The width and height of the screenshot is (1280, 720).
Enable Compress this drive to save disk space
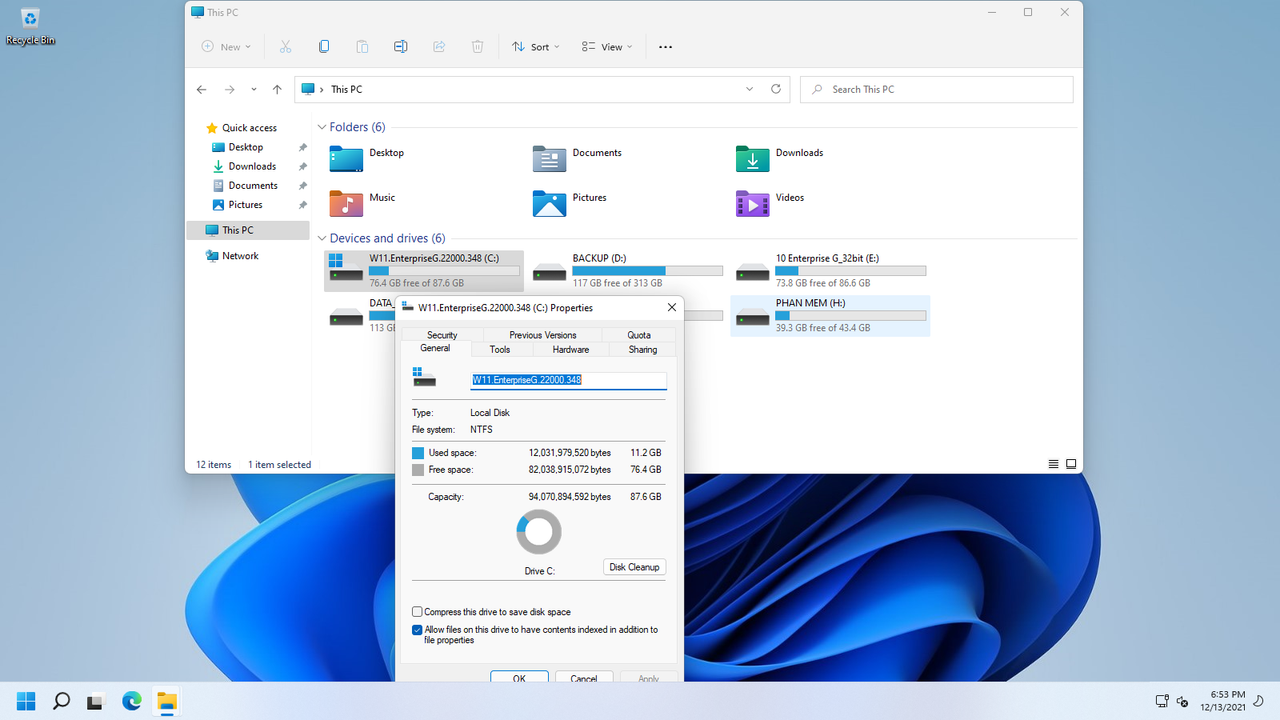[x=417, y=611]
